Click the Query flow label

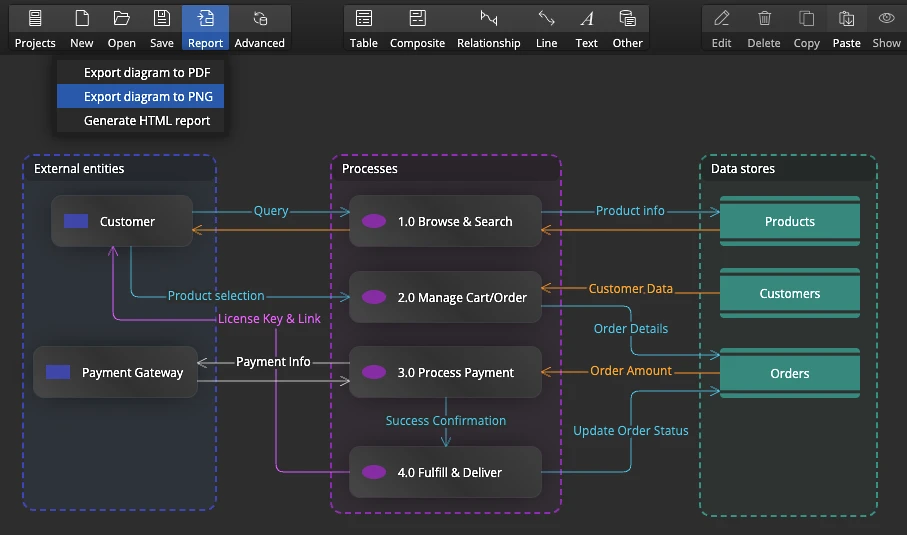point(271,211)
